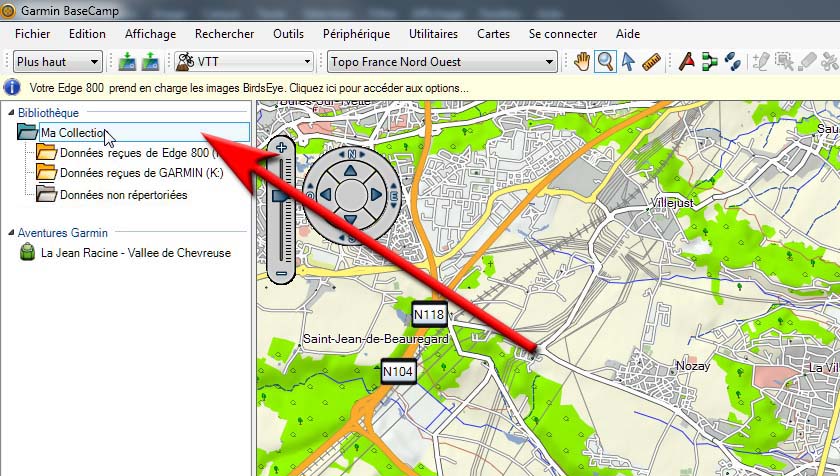Collapse the Bibliothèque section
The height and width of the screenshot is (476, 840).
11,112
